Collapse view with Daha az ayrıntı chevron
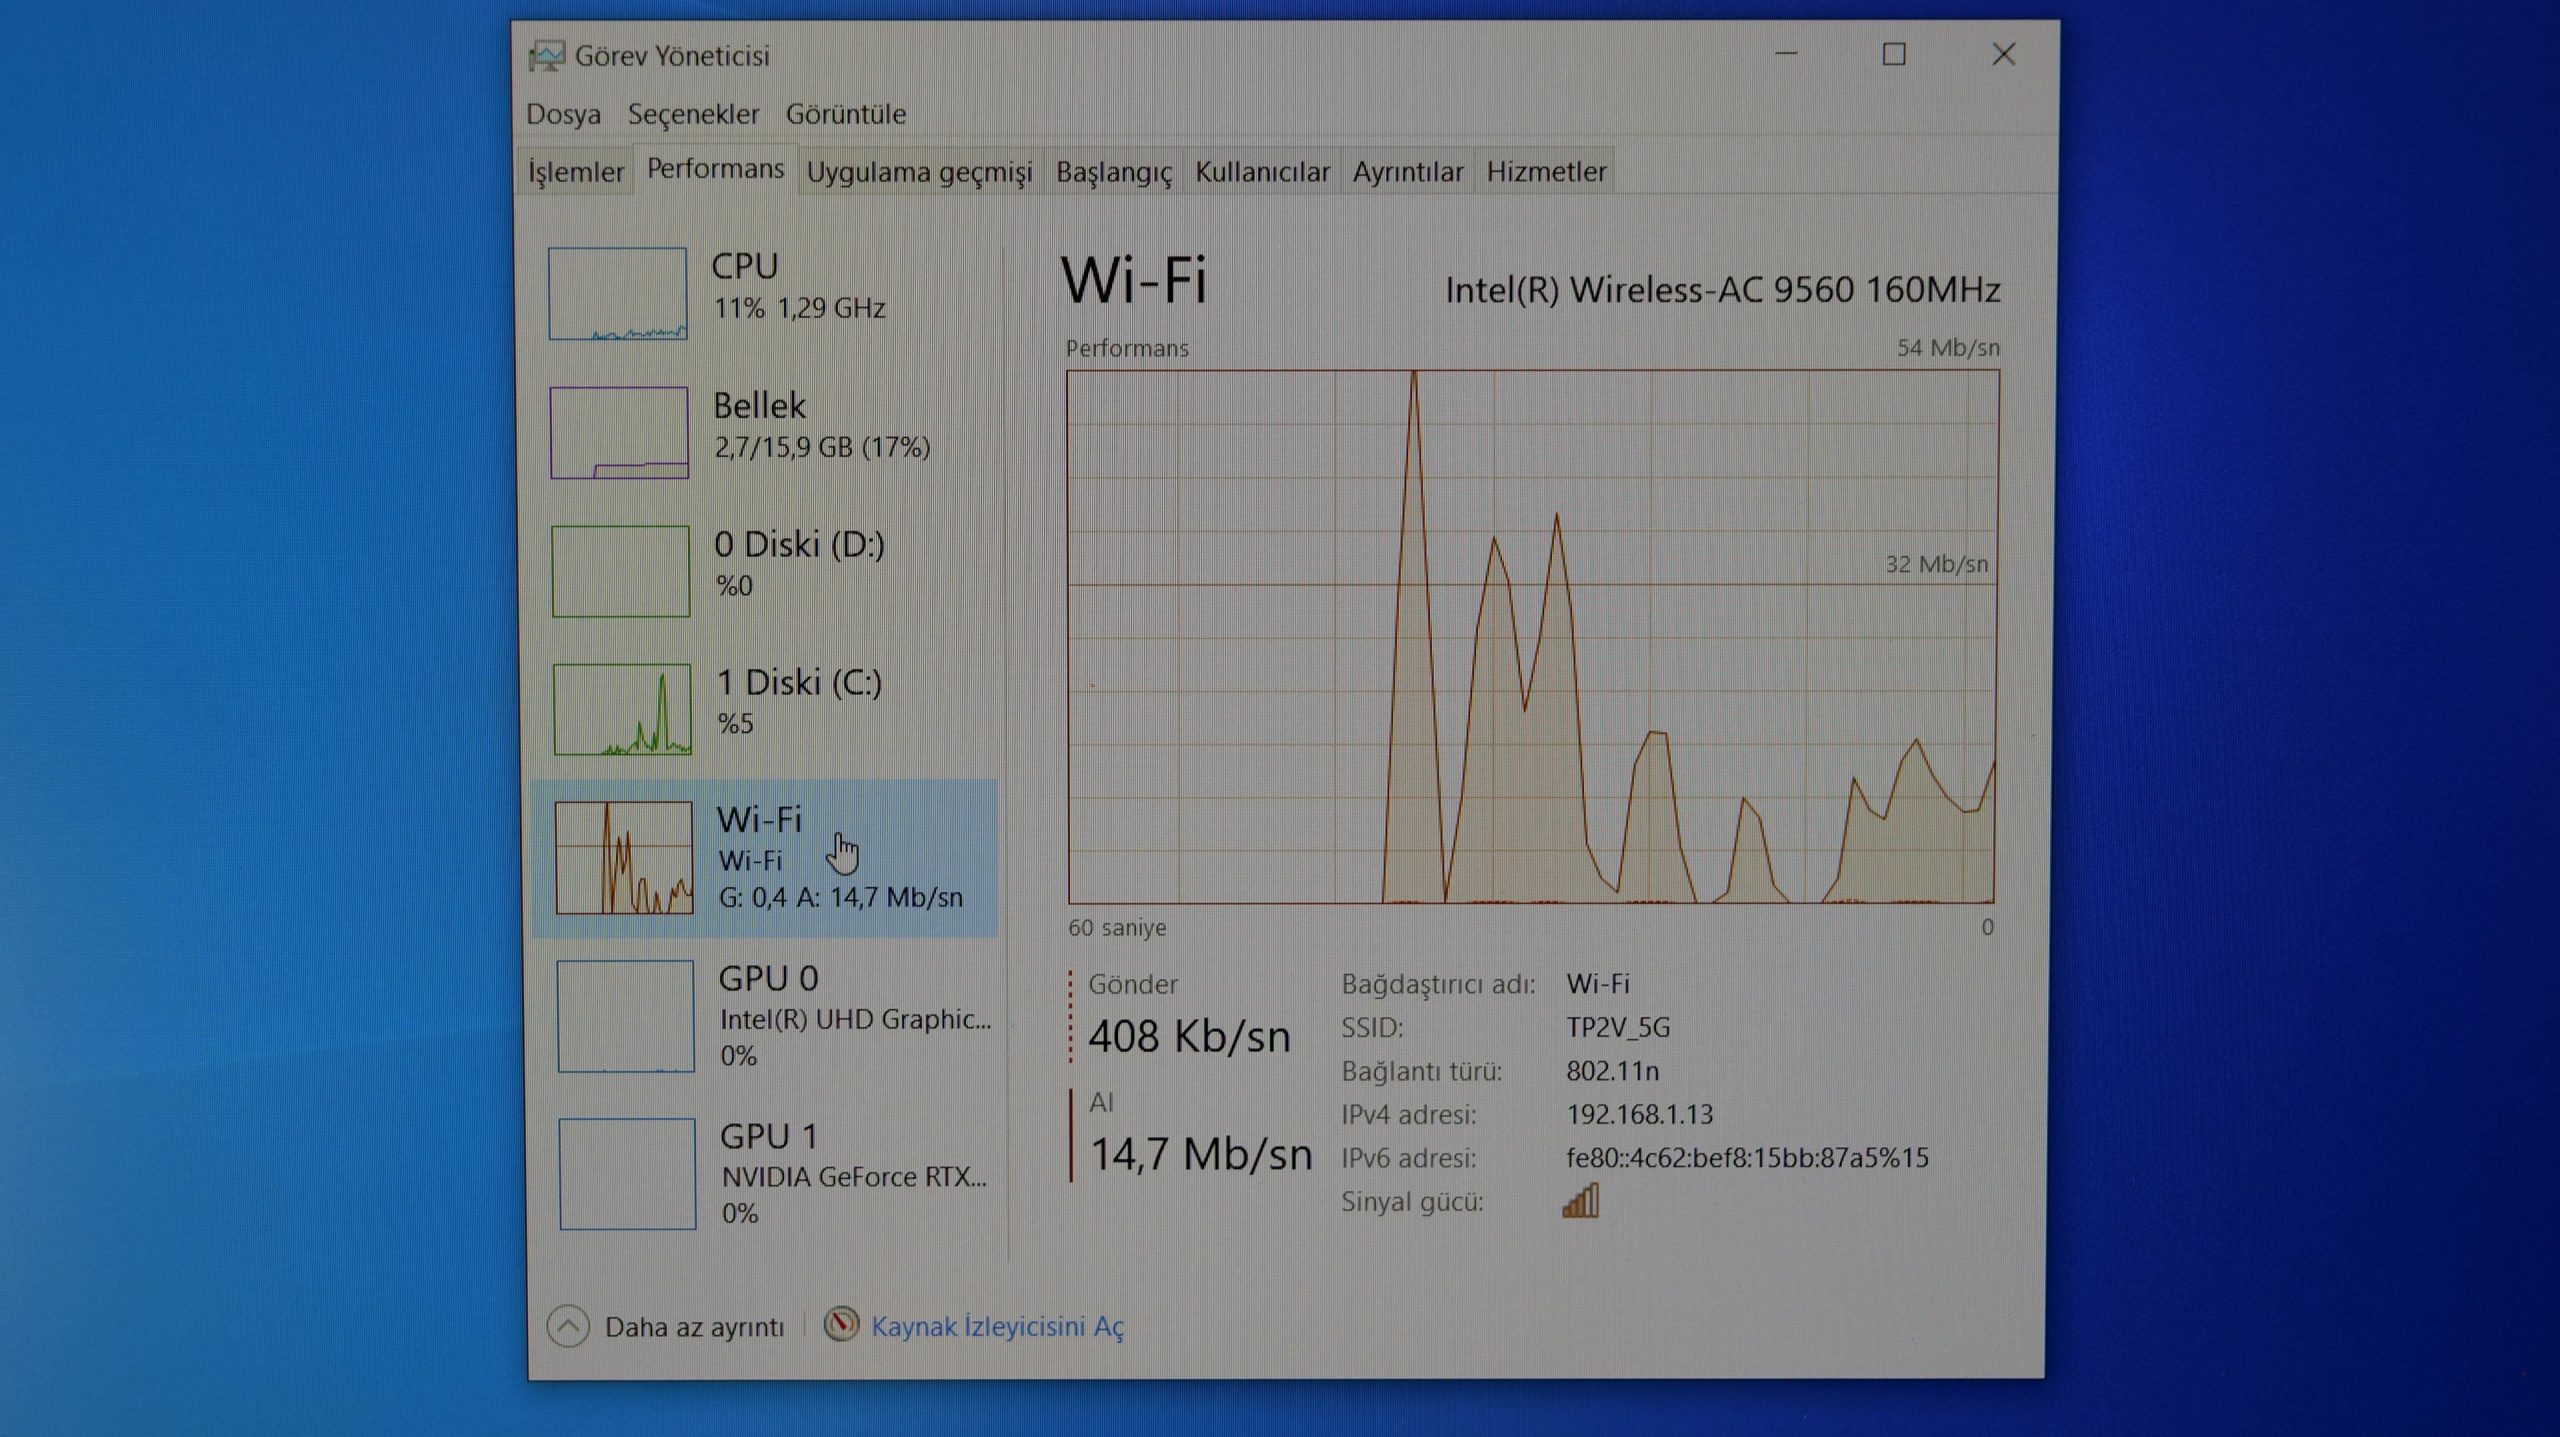This screenshot has height=1437, width=2560. click(568, 1327)
